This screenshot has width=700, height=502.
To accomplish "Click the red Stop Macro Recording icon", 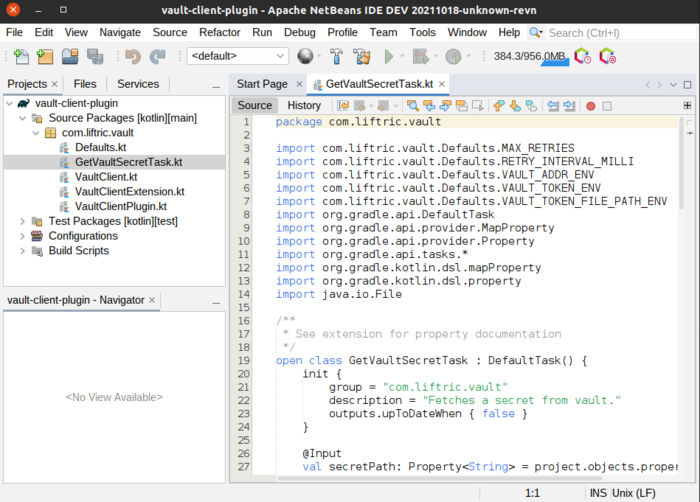I will [590, 105].
